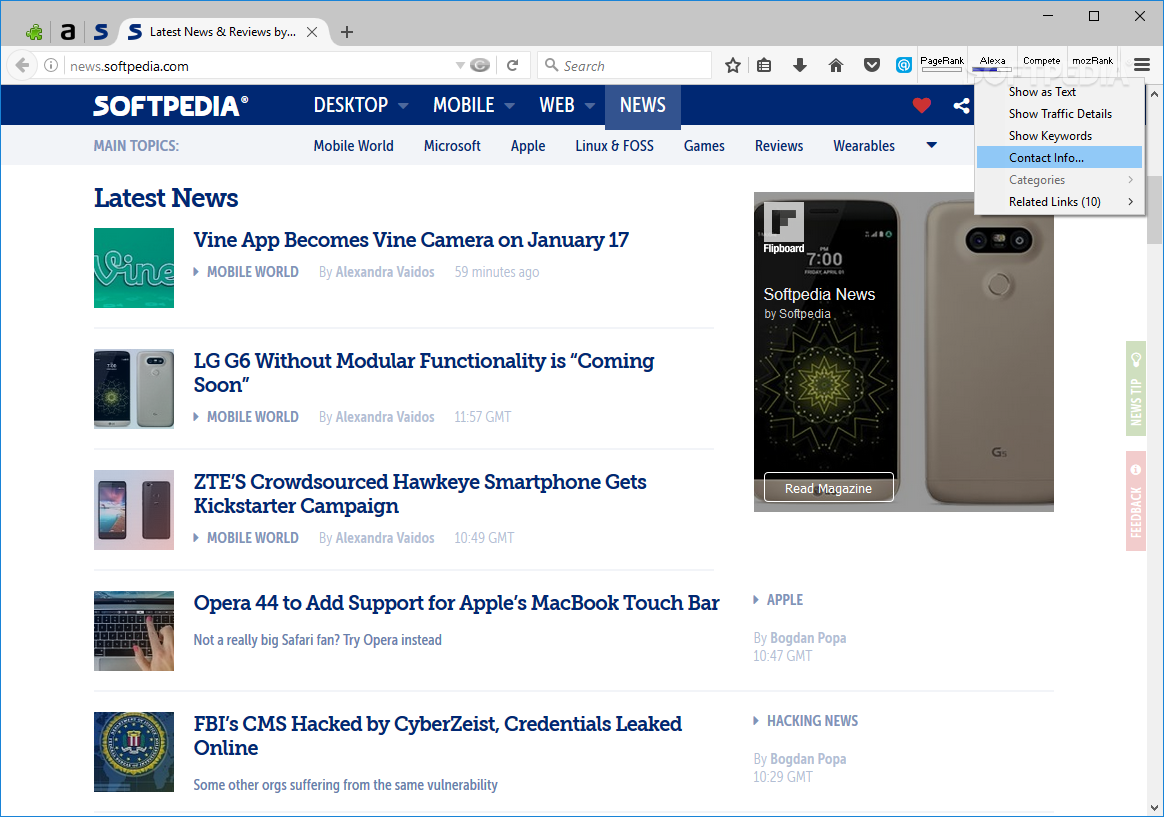Image resolution: width=1164 pixels, height=817 pixels.
Task: Open the first Softpedia 'S' pinned tab
Action: (x=101, y=32)
